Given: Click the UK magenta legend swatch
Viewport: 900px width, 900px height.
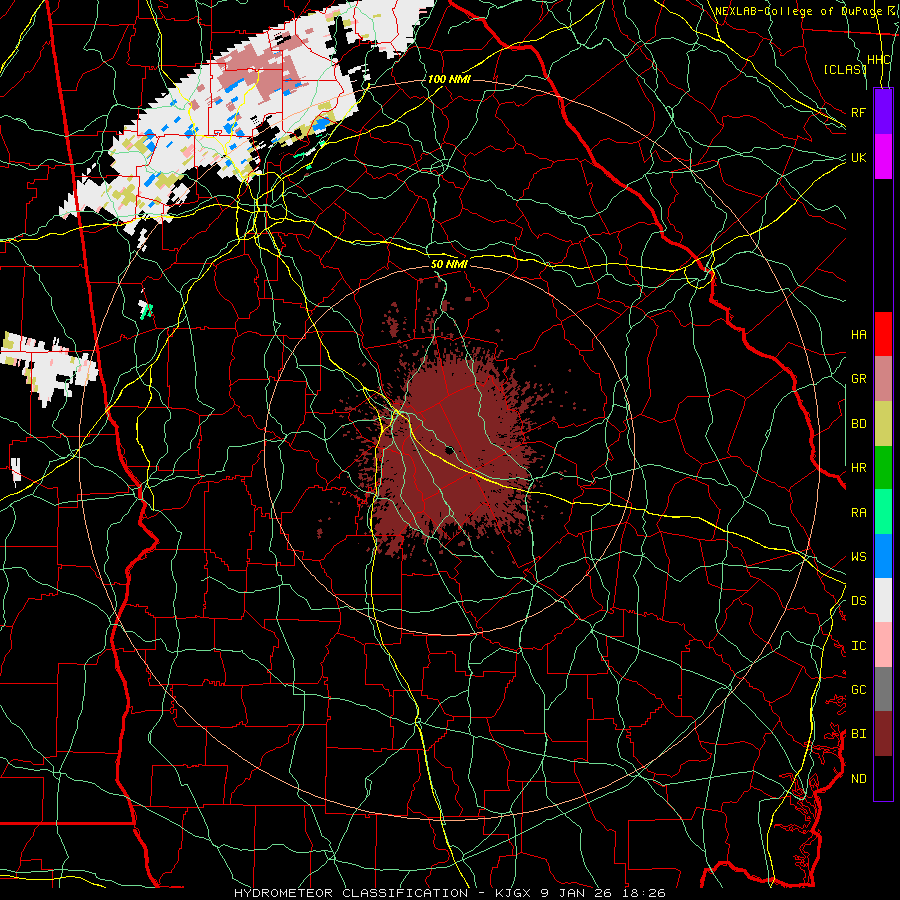Looking at the screenshot, I should pyautogui.click(x=883, y=157).
